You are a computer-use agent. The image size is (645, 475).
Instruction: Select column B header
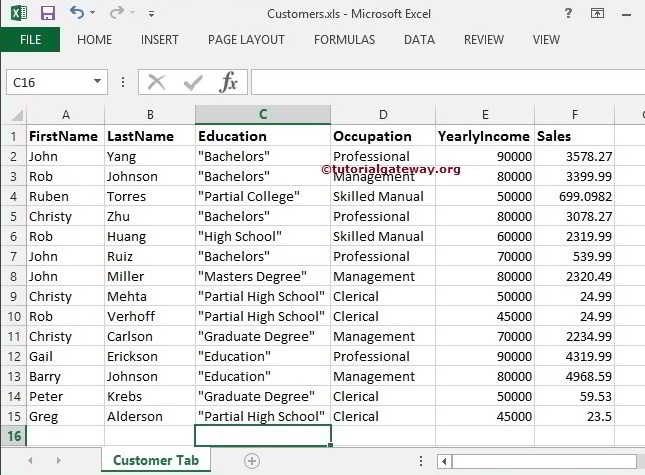coord(150,114)
